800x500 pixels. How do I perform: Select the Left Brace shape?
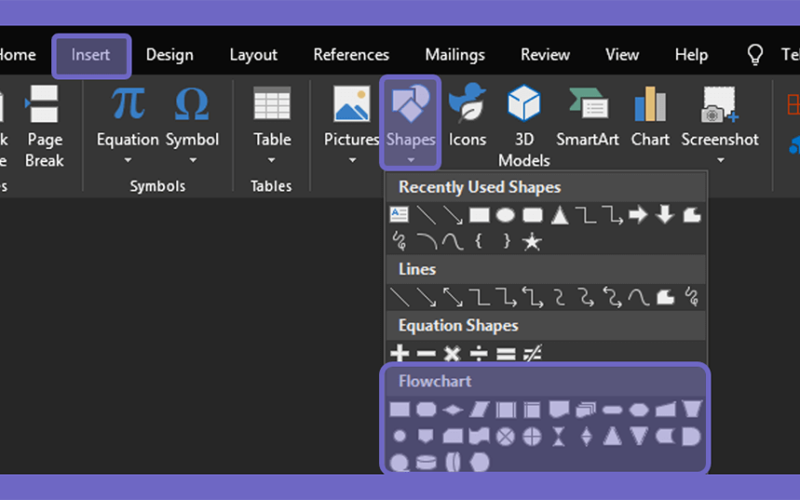(479, 241)
